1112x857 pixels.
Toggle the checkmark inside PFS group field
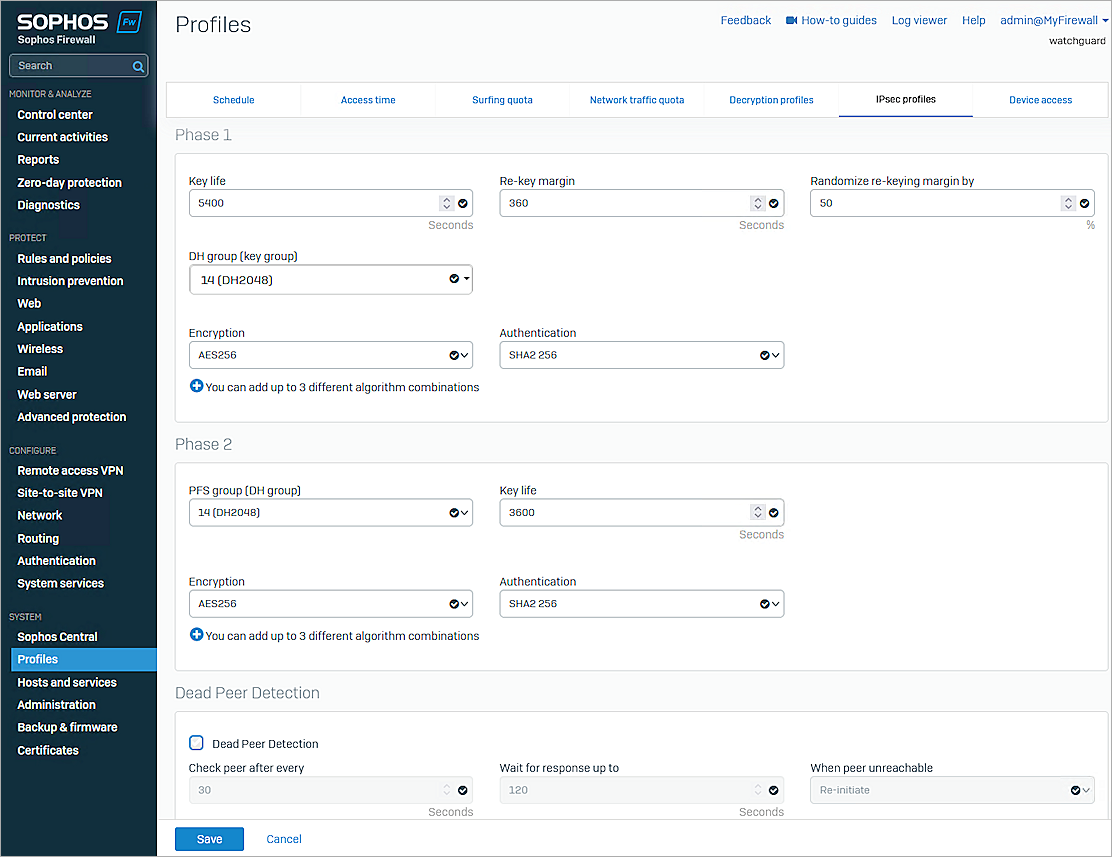(x=454, y=511)
